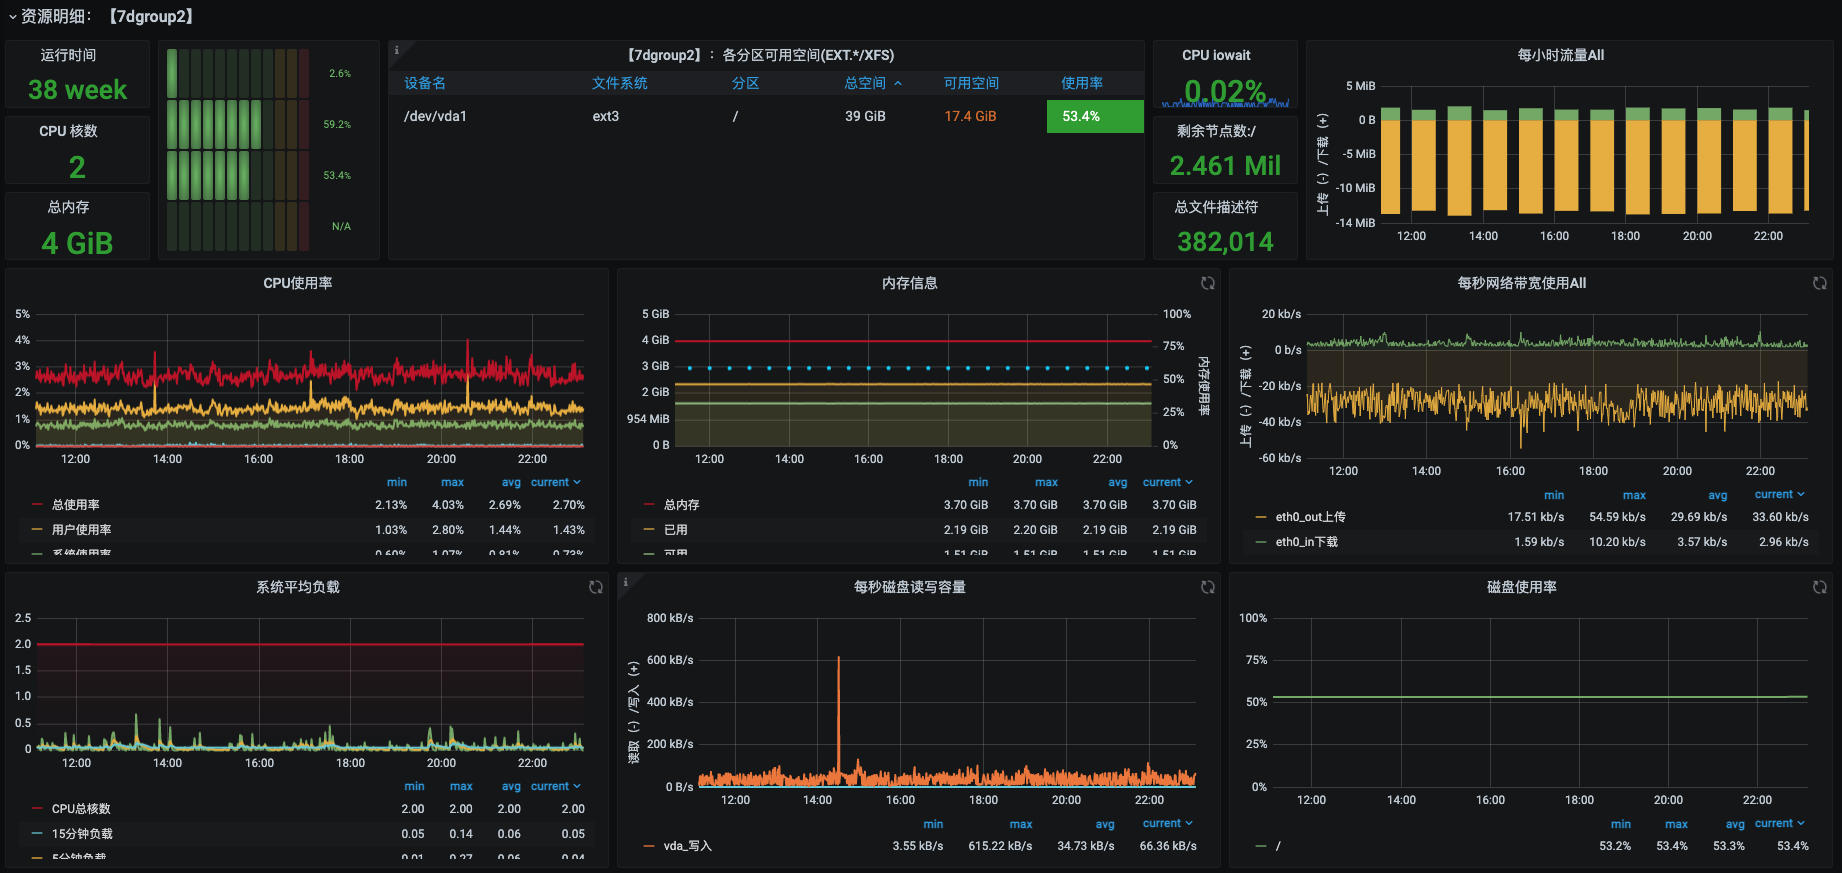Open 系统平均负载 panel title menu

click(298, 587)
